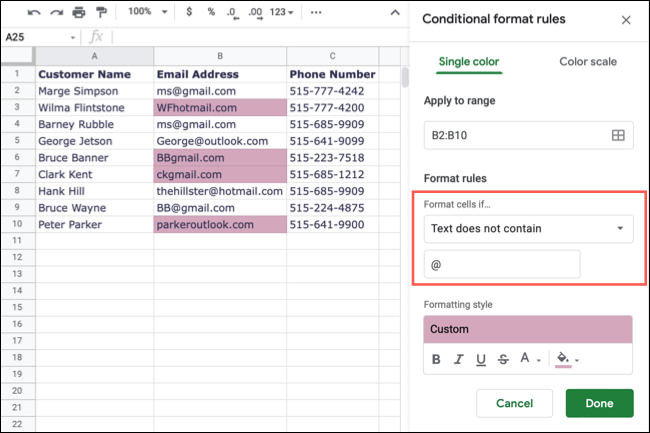Open the 'Text does not contain' condition dropdown

(x=528, y=229)
